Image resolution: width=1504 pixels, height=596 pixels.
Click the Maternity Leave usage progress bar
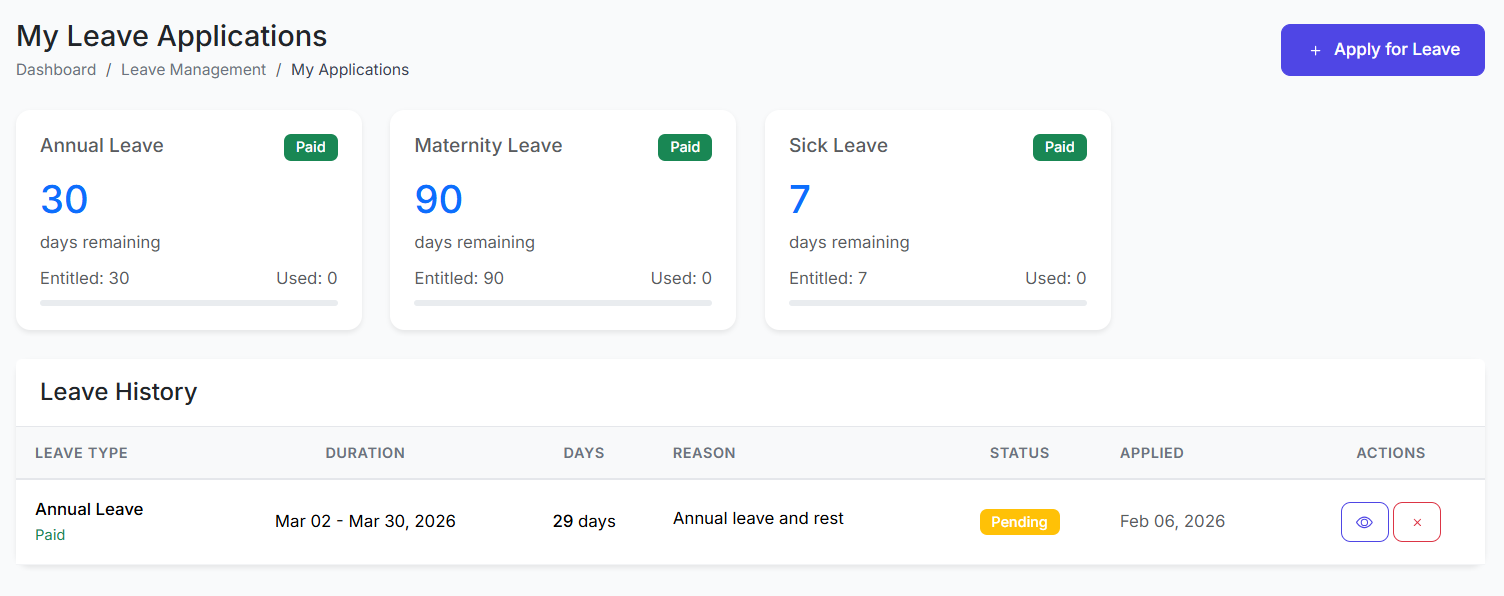tap(563, 302)
